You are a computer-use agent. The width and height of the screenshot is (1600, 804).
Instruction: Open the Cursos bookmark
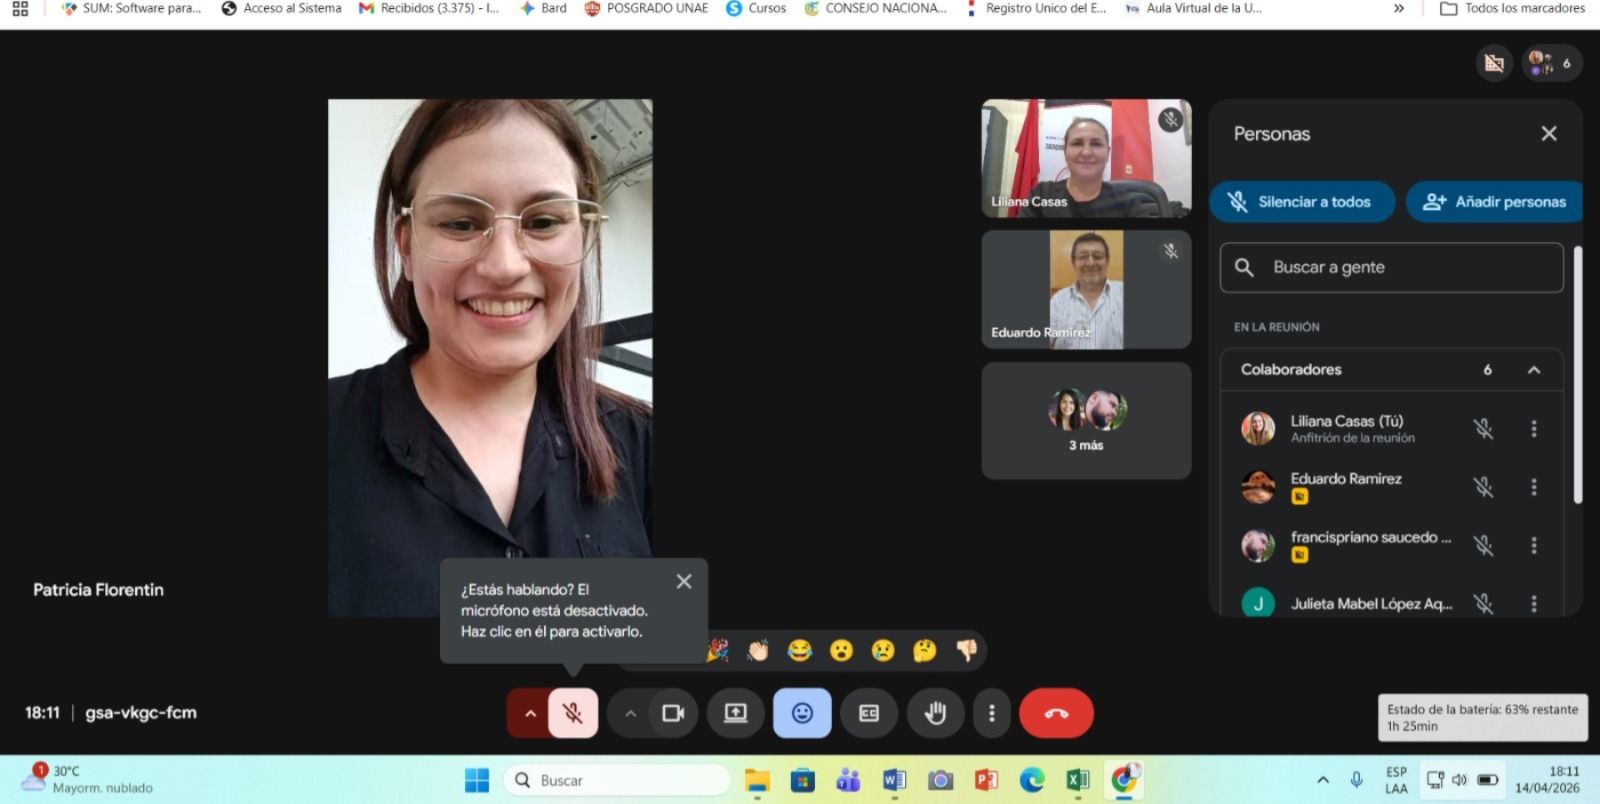[756, 8]
